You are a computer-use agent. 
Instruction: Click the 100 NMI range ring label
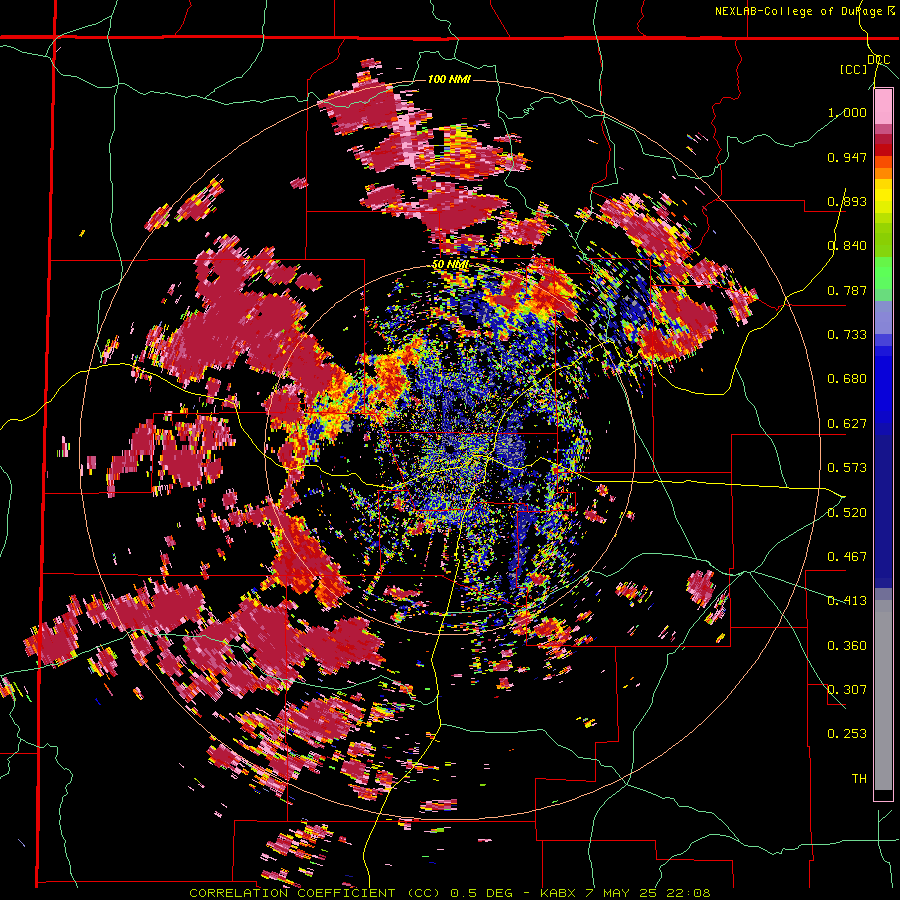coord(449,79)
